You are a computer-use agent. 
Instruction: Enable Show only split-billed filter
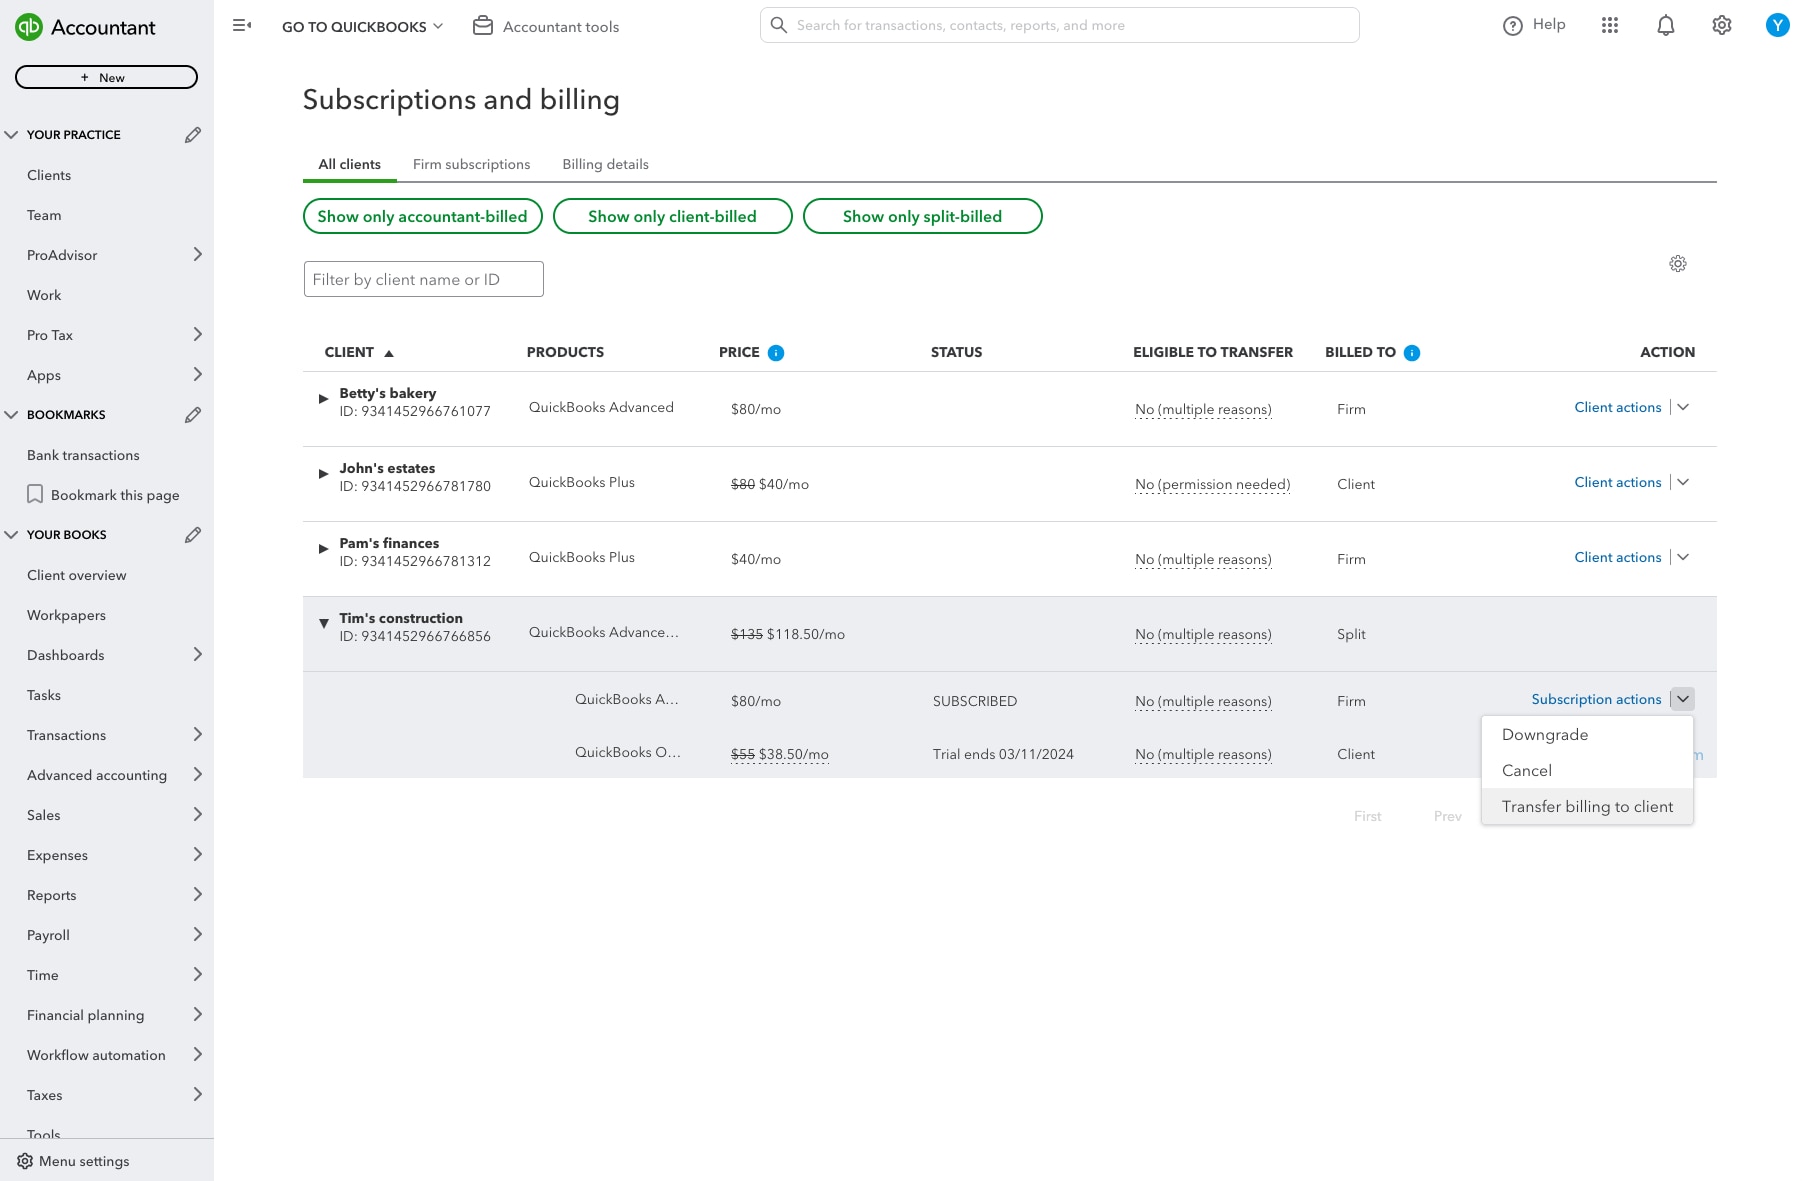(x=922, y=216)
